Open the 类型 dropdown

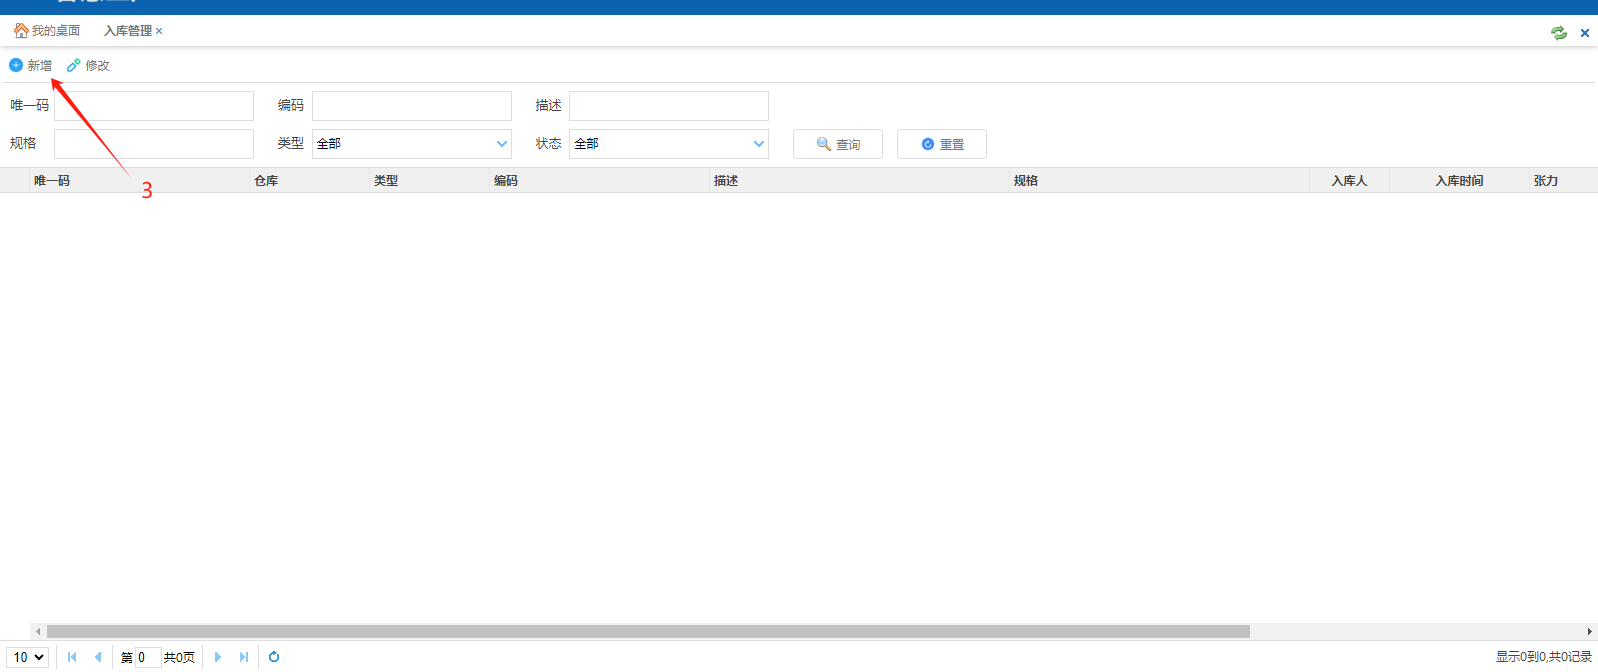tap(411, 144)
